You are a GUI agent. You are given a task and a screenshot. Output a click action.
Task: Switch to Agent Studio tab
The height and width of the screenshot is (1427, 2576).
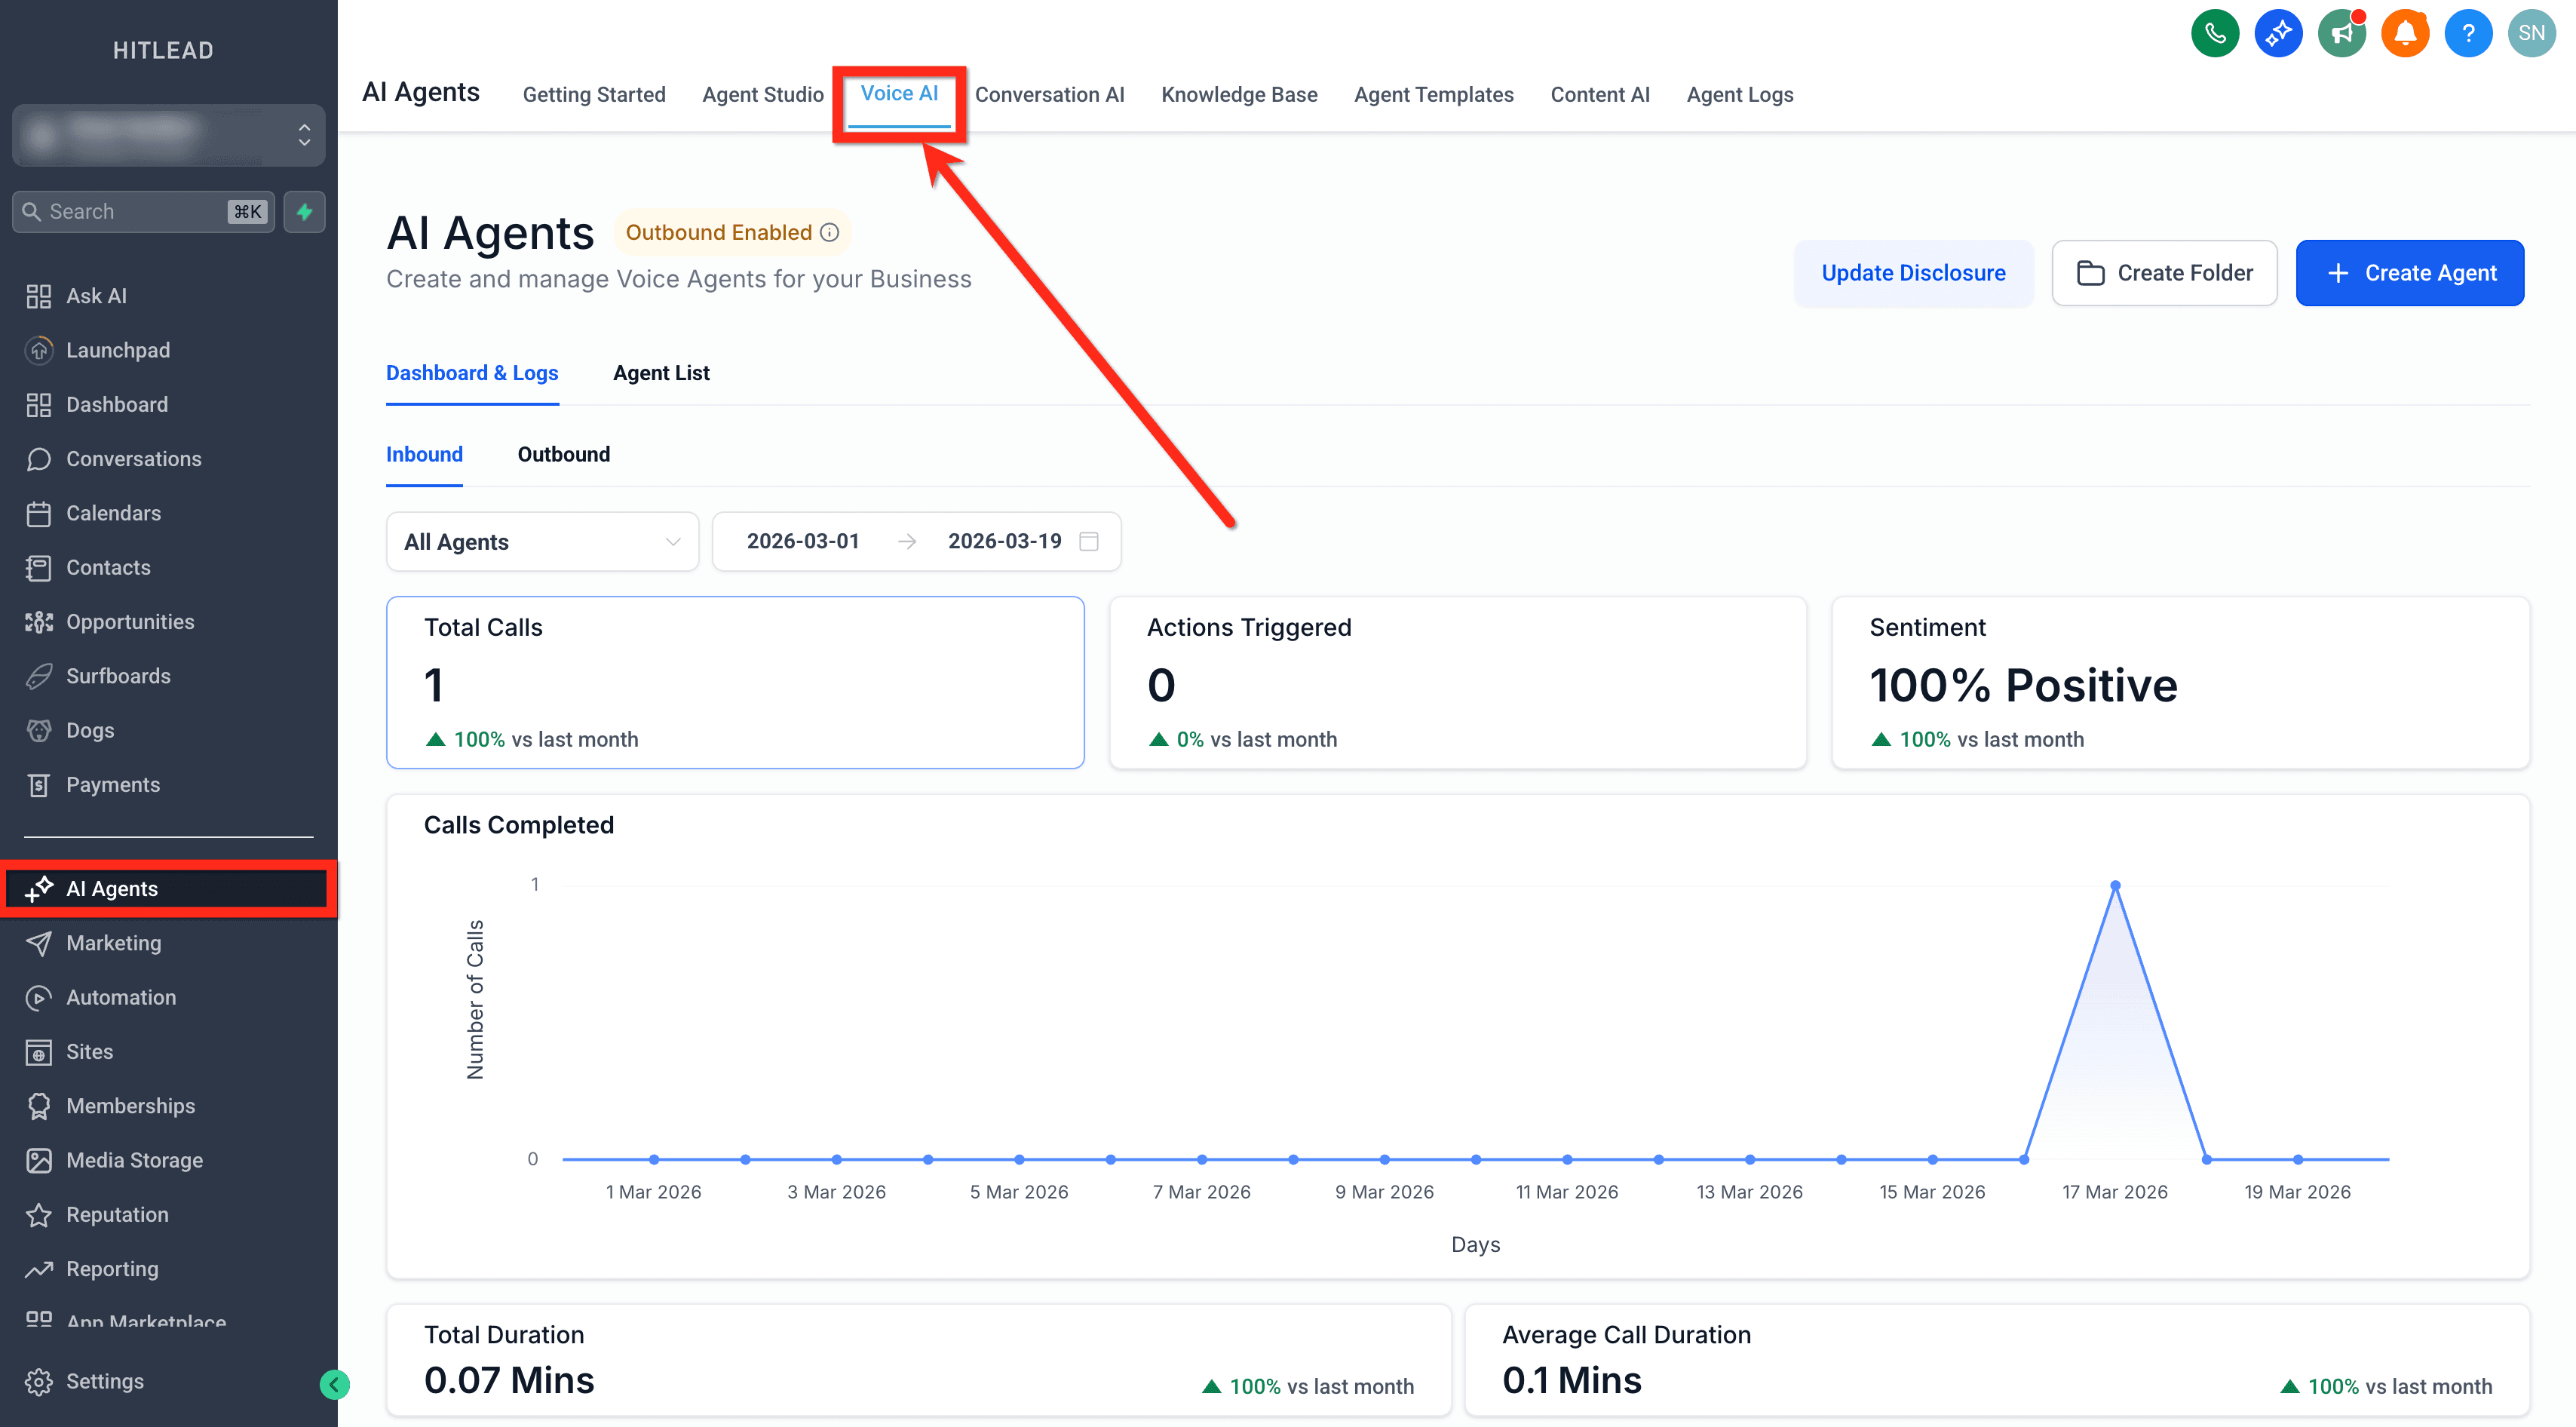pyautogui.click(x=763, y=94)
